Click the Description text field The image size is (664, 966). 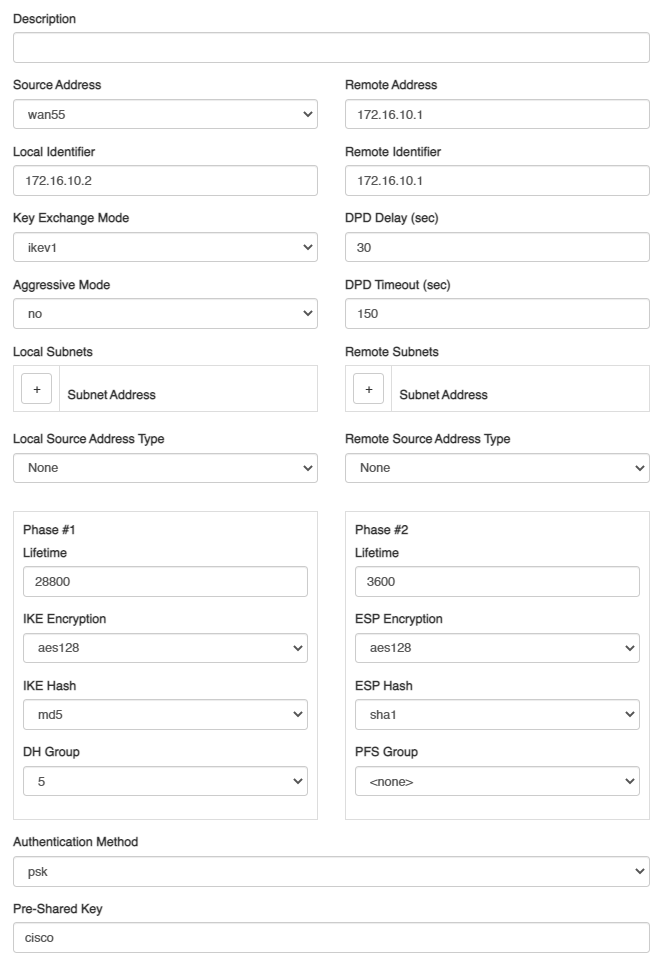click(x=331, y=48)
